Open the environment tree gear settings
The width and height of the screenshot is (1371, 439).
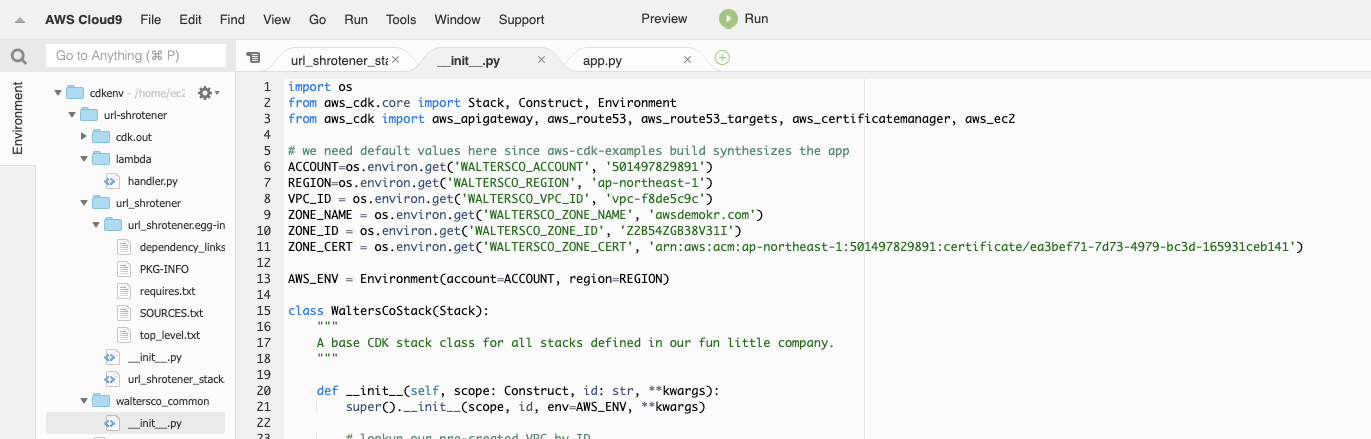point(208,92)
